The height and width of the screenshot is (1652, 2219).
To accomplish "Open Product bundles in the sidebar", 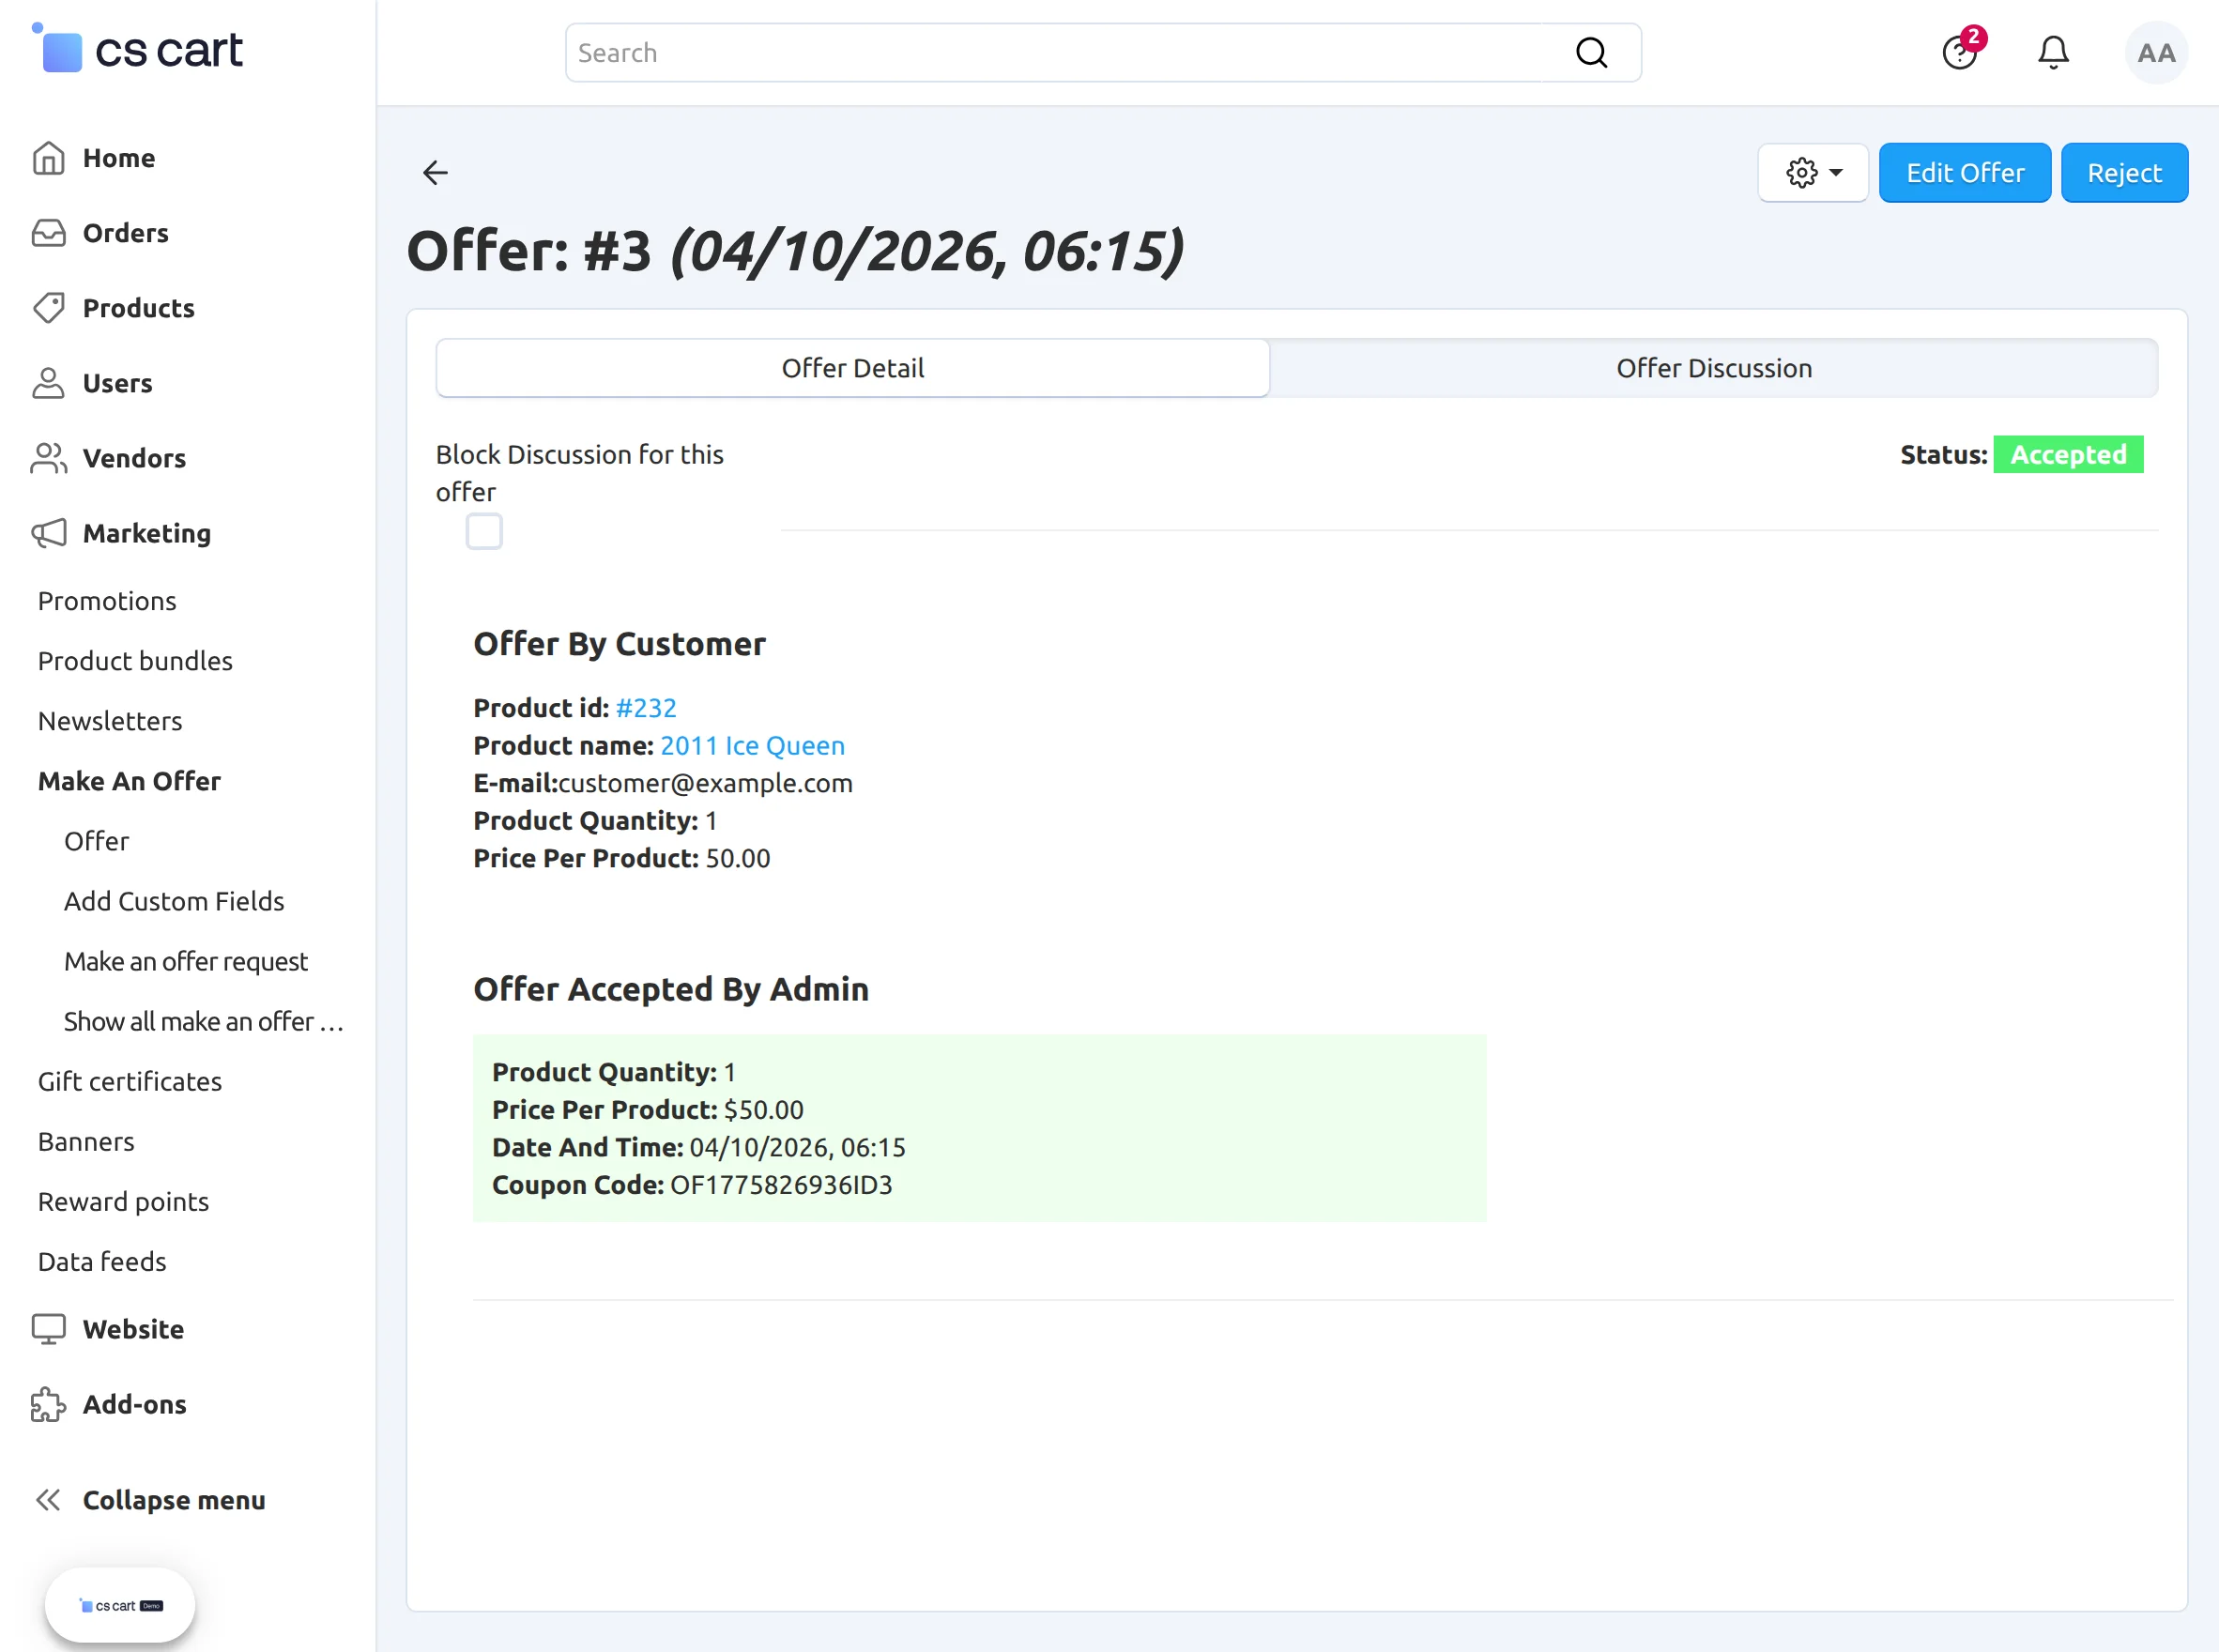I will 135,661.
